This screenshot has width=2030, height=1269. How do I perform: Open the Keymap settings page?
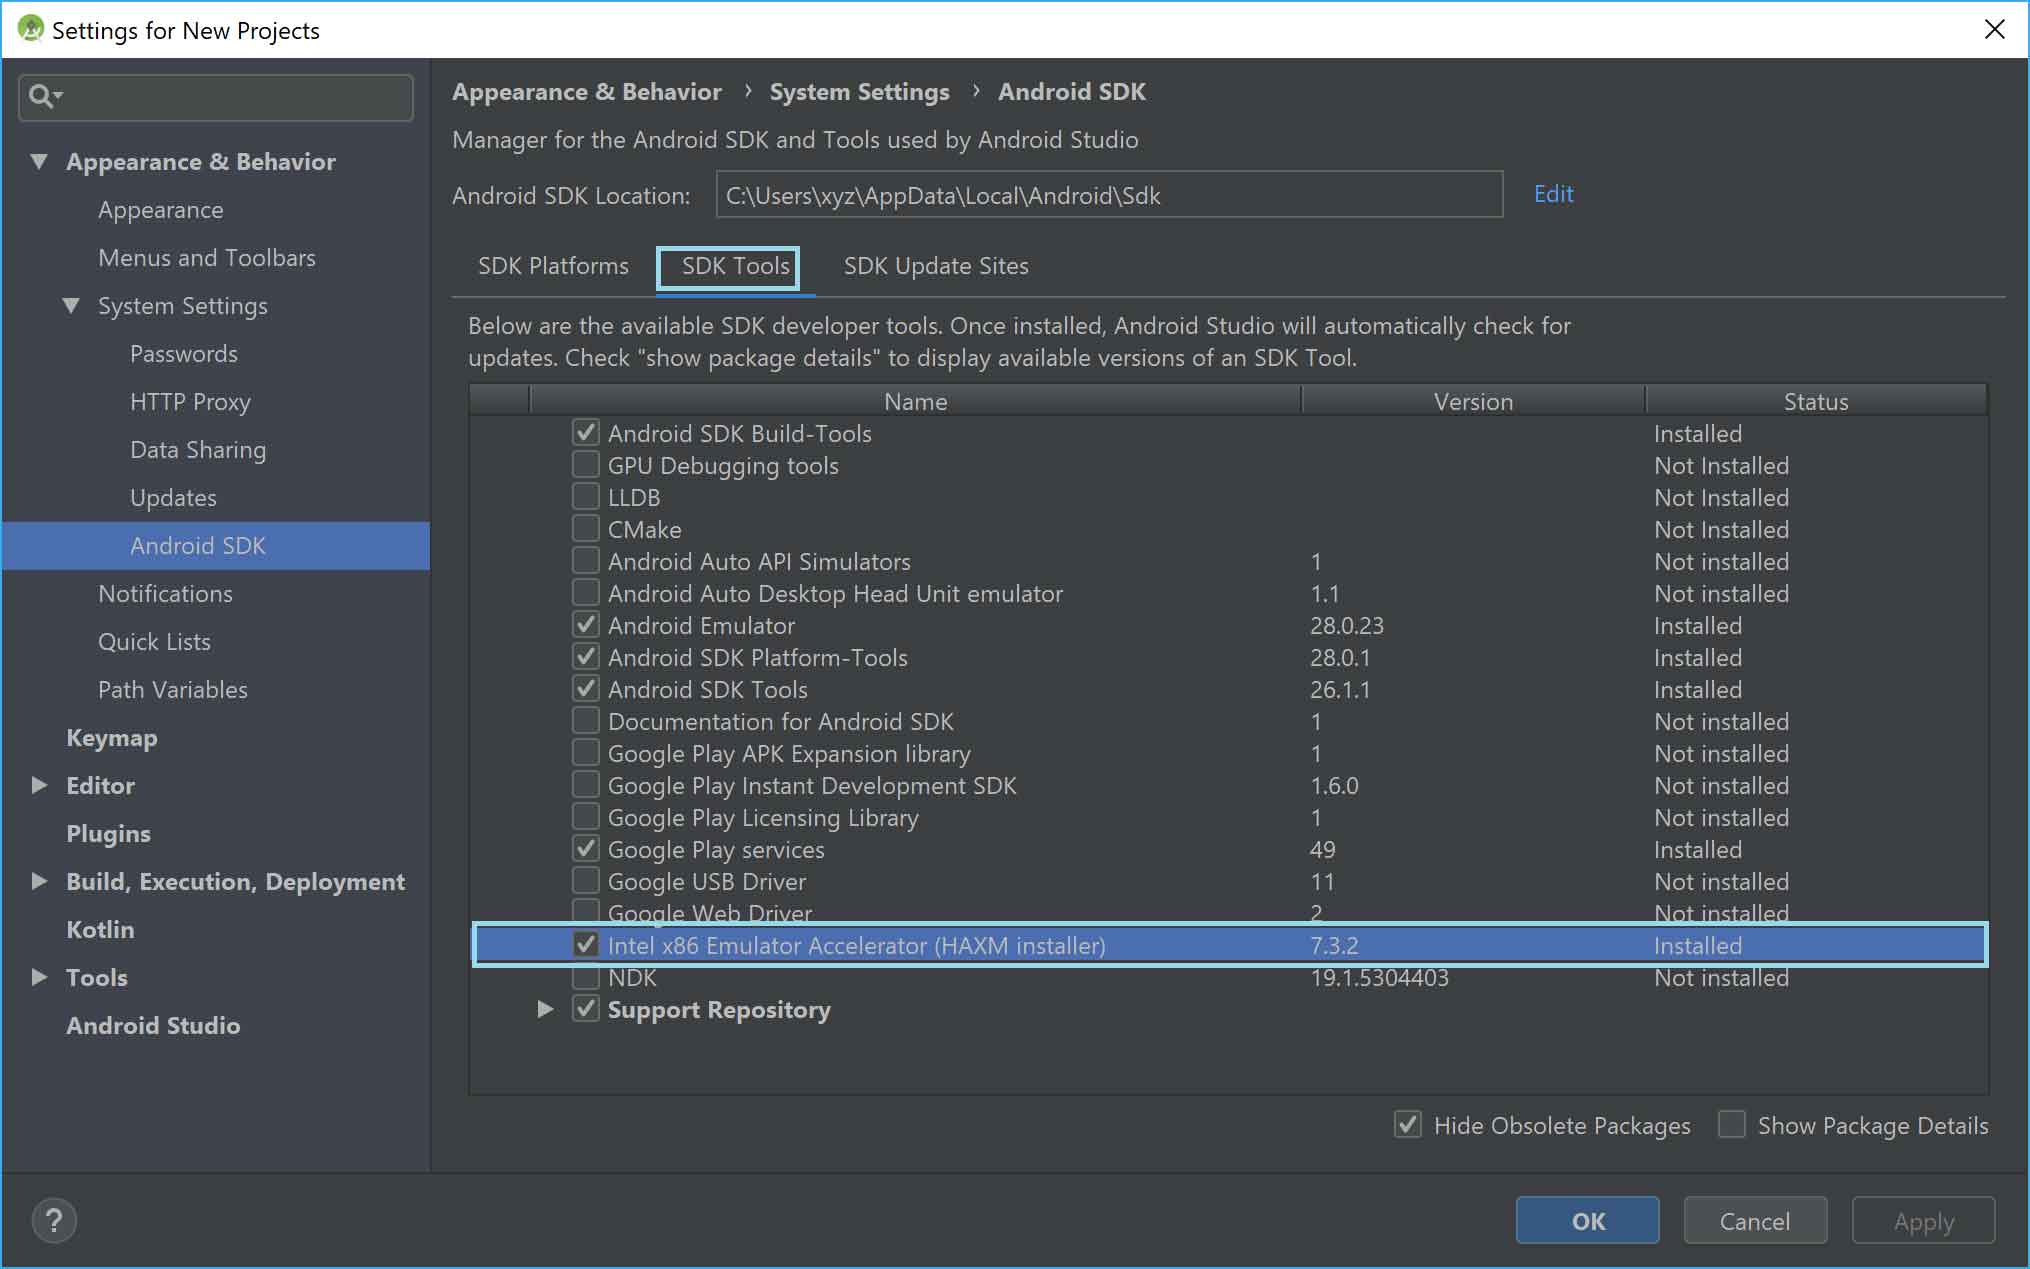(x=111, y=737)
